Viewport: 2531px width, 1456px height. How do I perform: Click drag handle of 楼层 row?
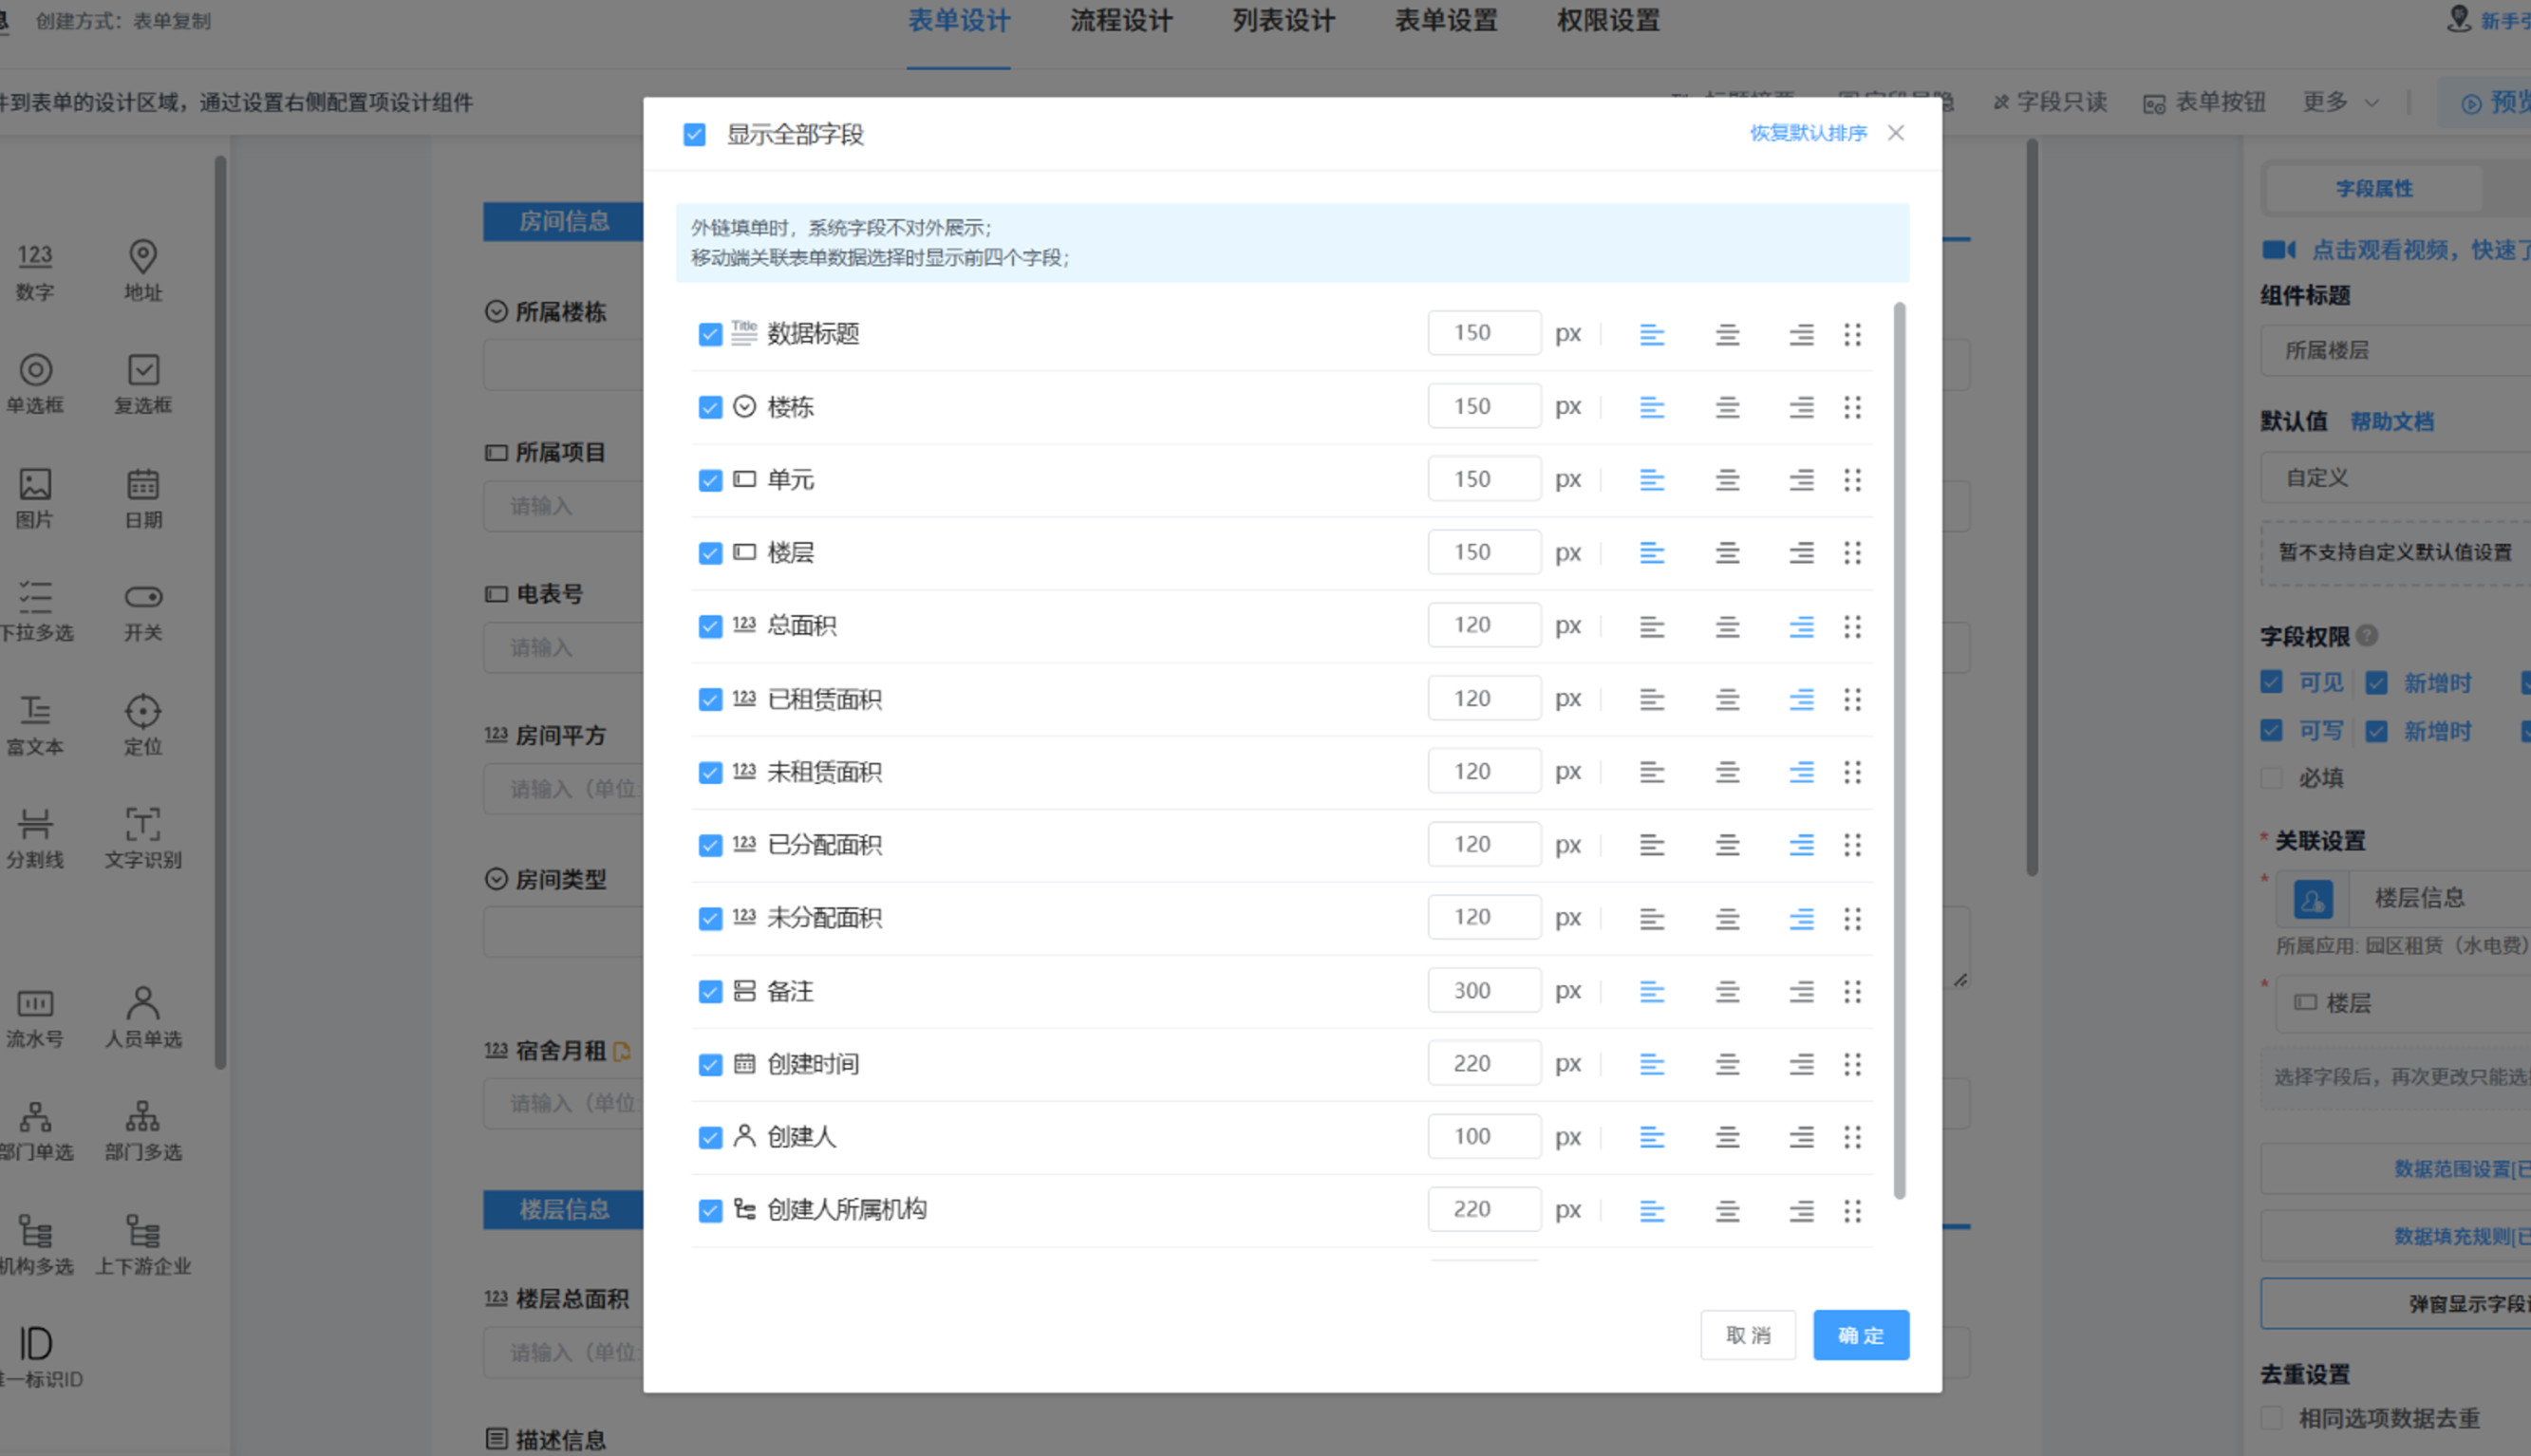[1852, 553]
